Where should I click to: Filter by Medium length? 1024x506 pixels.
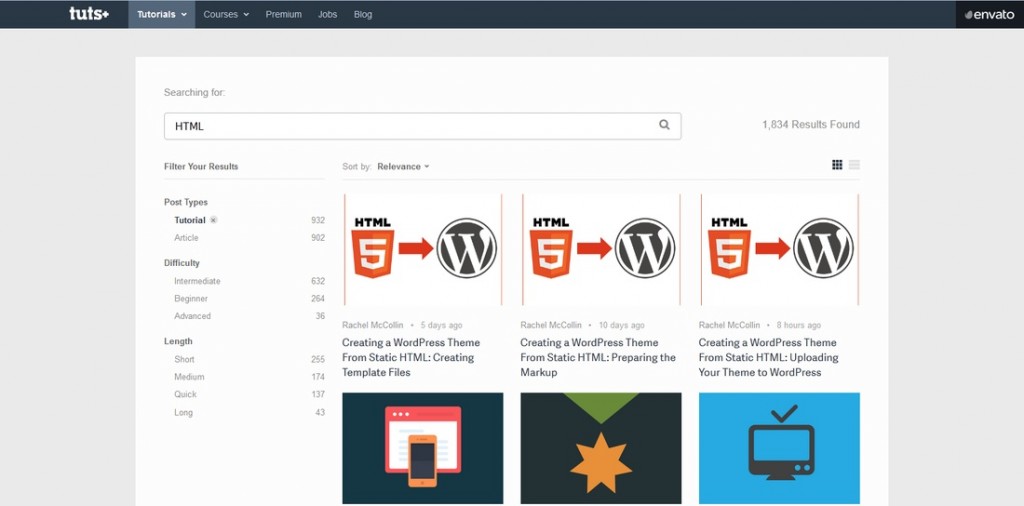tap(189, 377)
